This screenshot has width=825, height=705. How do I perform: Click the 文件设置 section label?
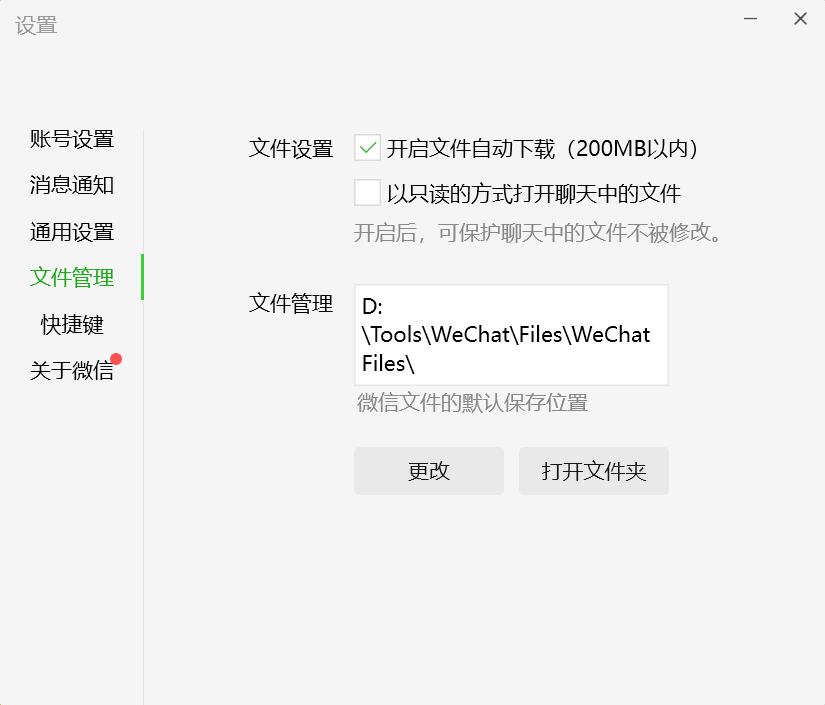click(x=290, y=148)
